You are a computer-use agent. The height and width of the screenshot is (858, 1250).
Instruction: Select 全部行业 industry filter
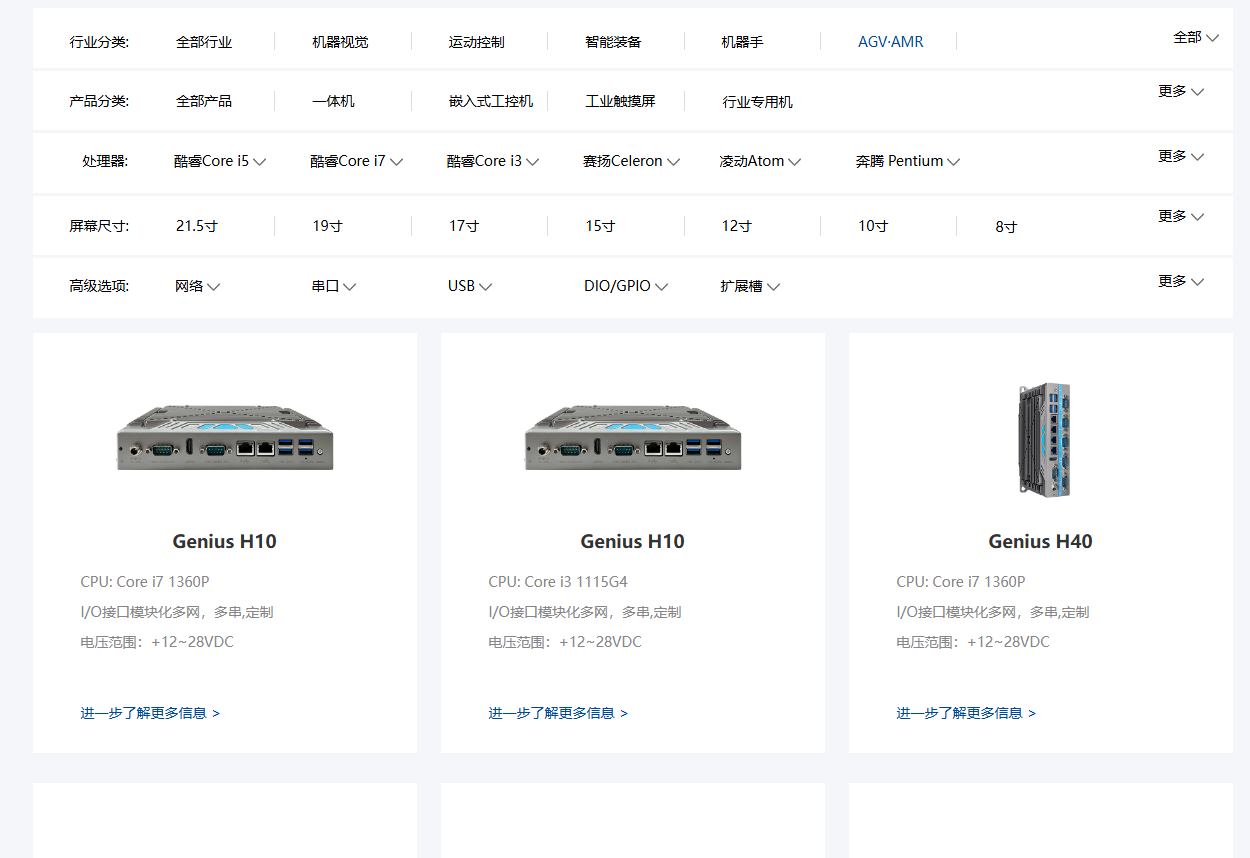pos(204,42)
